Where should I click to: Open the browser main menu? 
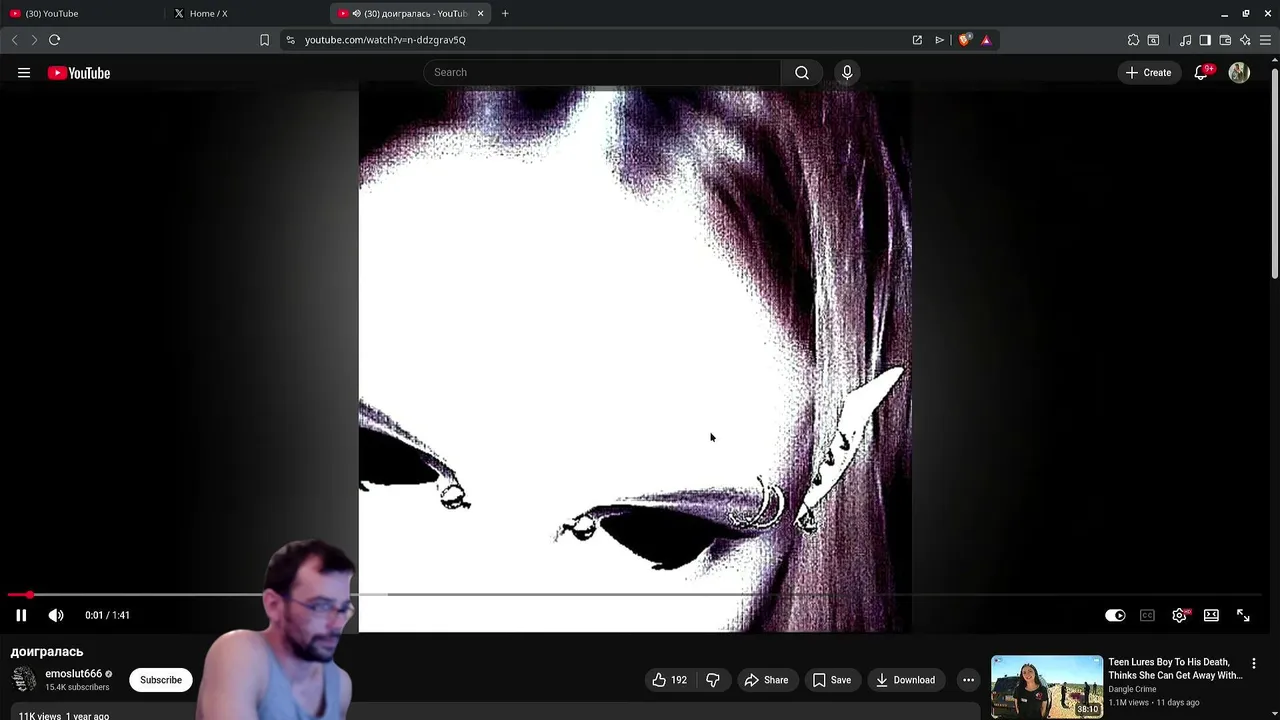(x=1265, y=40)
